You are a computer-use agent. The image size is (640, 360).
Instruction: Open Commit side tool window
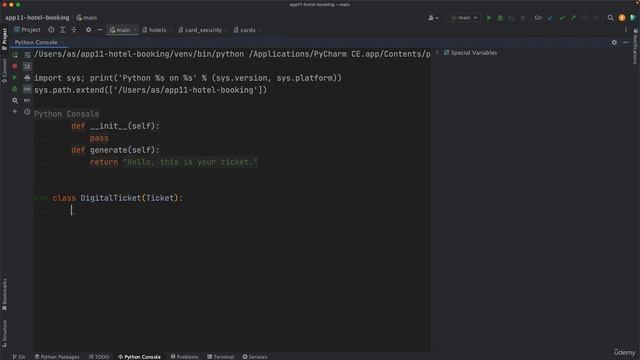coord(4,70)
